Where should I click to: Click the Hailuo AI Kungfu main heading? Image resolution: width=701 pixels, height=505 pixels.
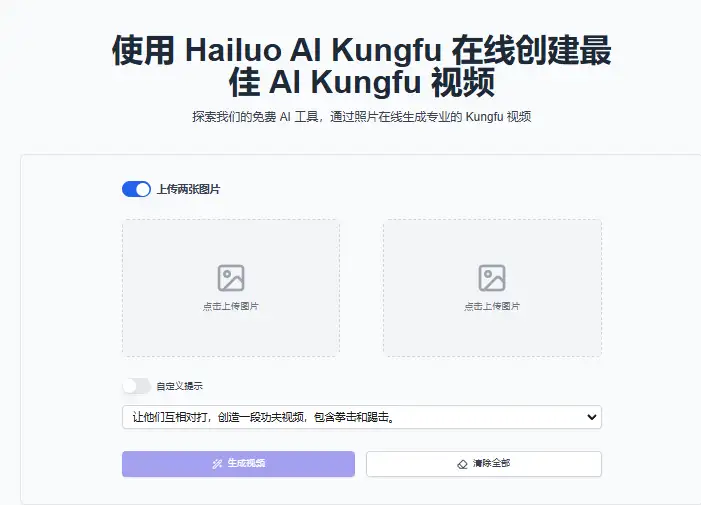point(361,66)
